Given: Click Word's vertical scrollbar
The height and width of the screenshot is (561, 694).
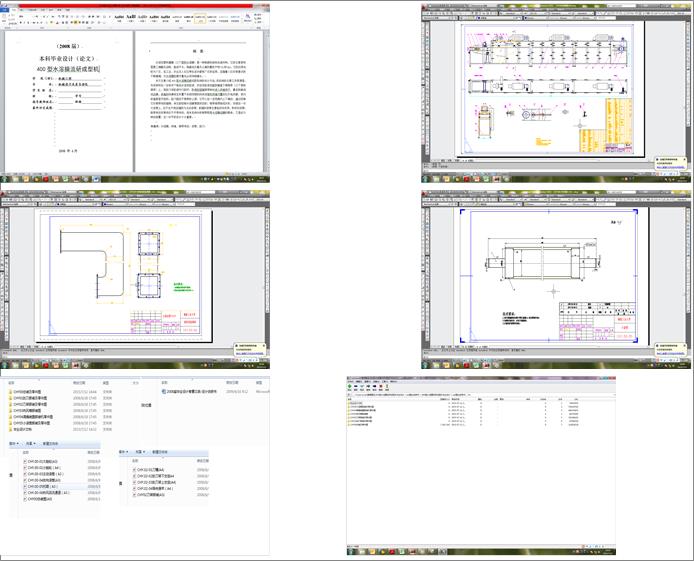Looking at the screenshot, I should pyautogui.click(x=266, y=100).
